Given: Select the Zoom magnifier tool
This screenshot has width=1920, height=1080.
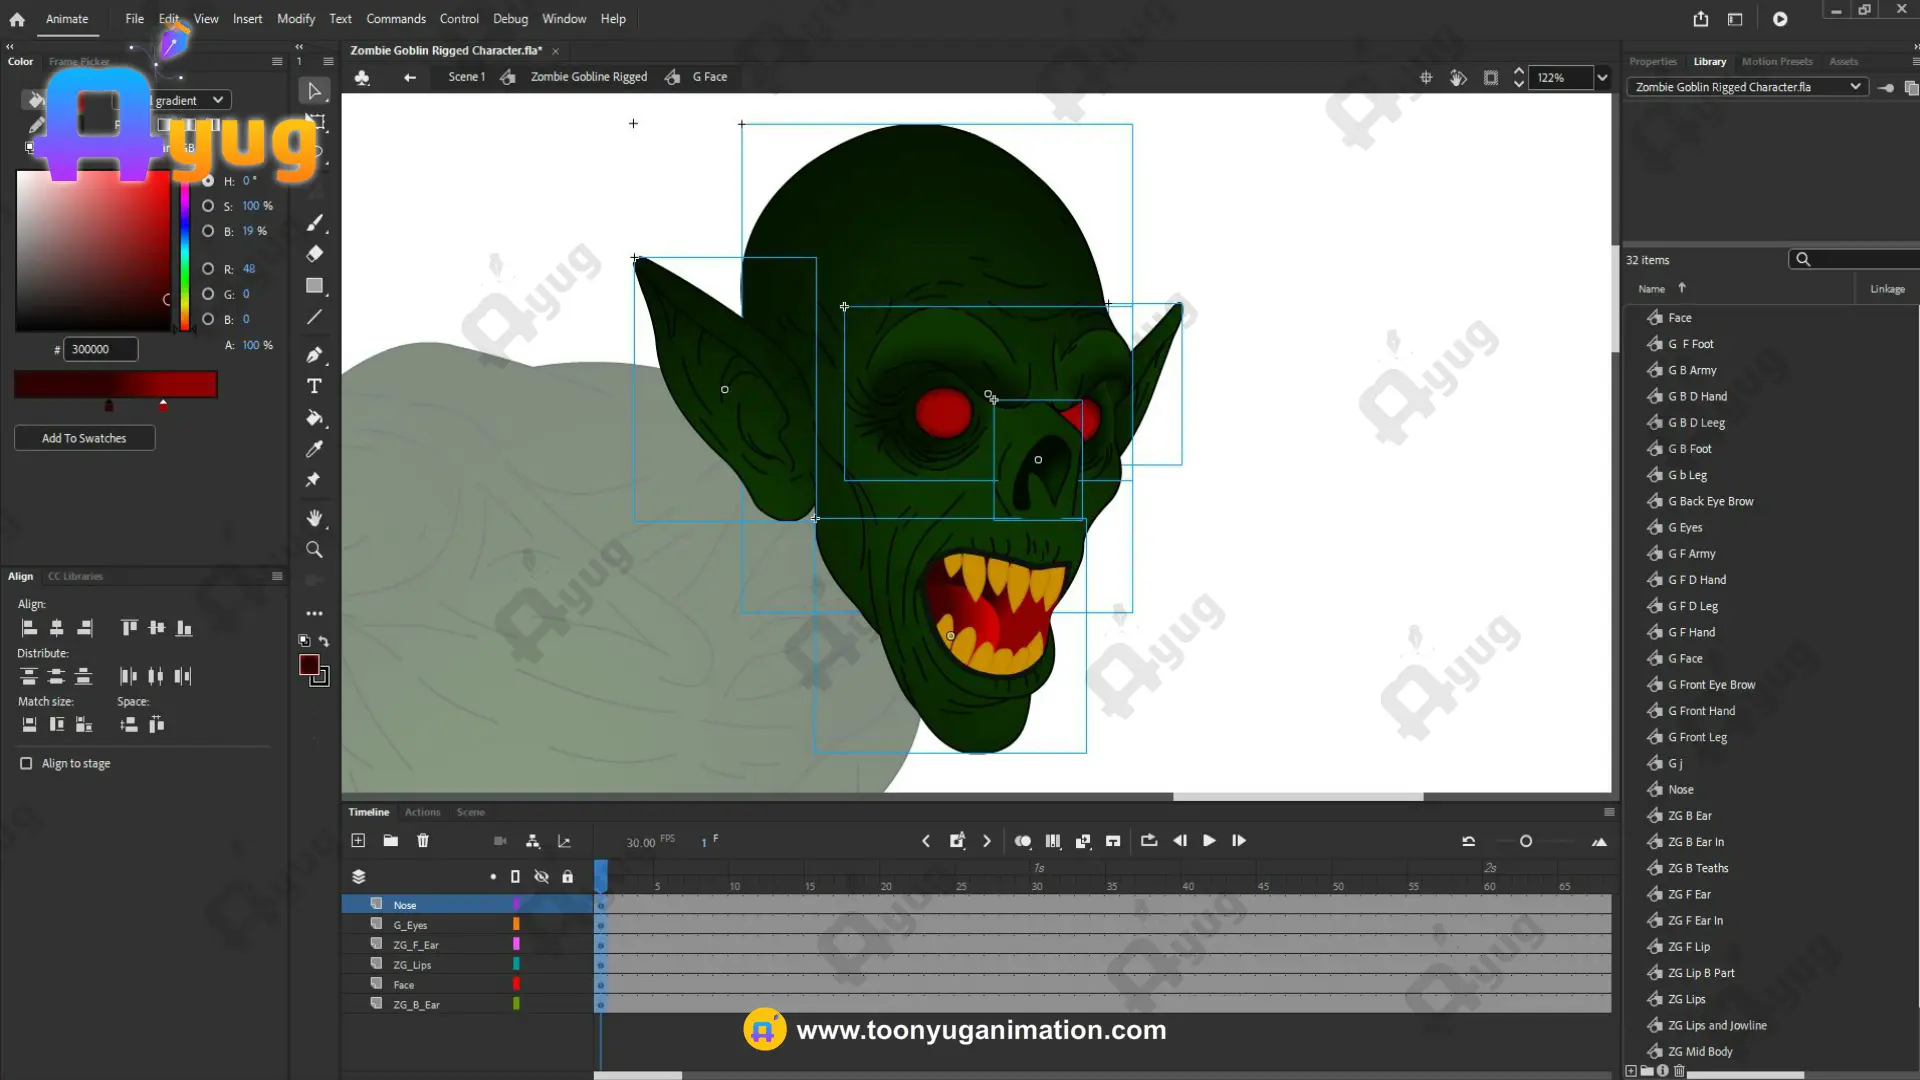Looking at the screenshot, I should (314, 550).
